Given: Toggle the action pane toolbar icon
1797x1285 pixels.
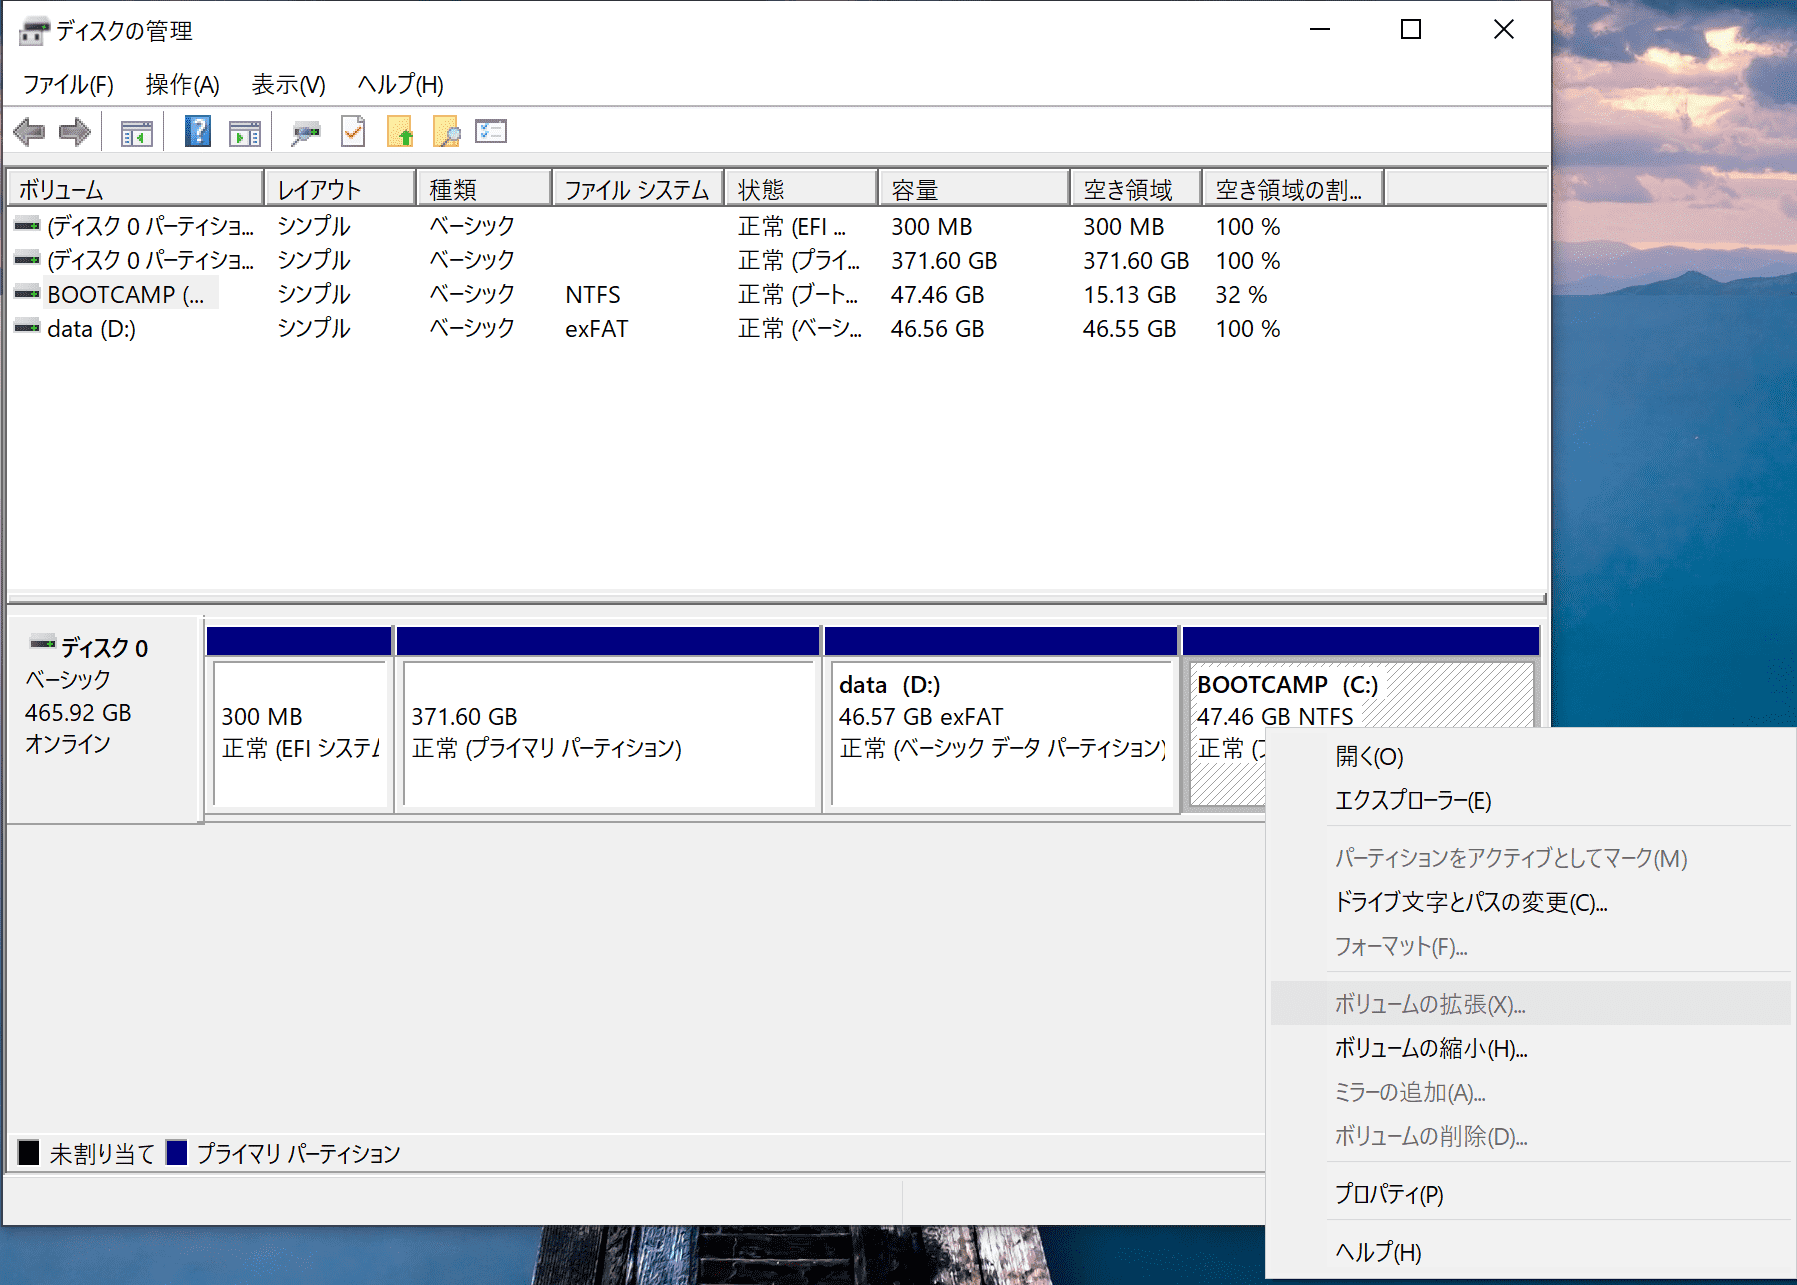Looking at the screenshot, I should [x=245, y=132].
